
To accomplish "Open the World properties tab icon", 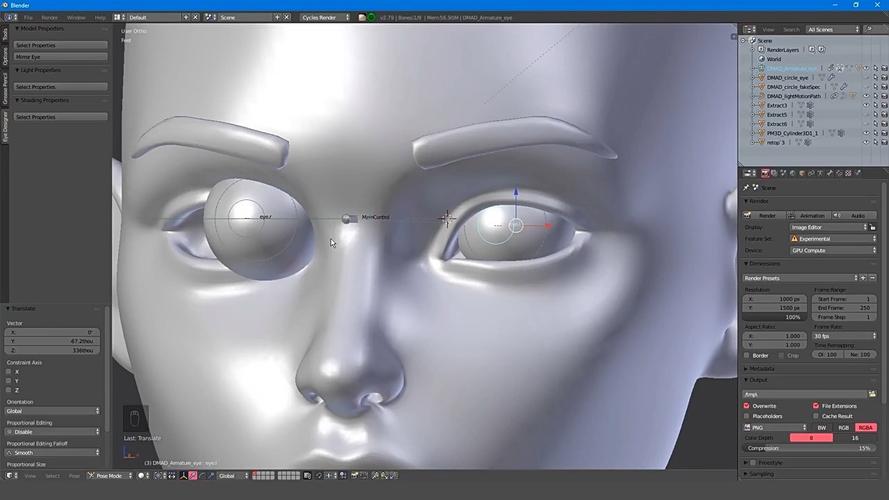I will [x=792, y=173].
